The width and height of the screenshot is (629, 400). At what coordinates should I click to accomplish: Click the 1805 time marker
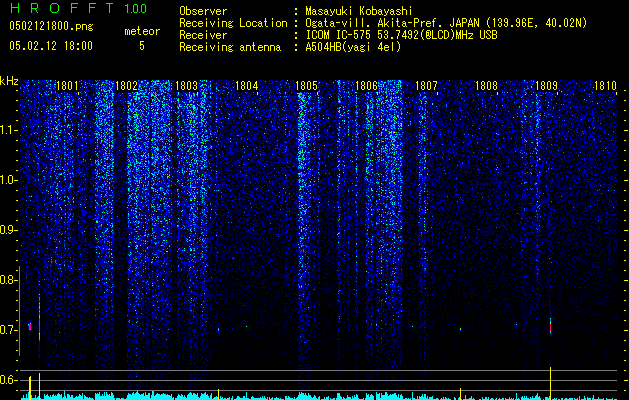point(306,86)
